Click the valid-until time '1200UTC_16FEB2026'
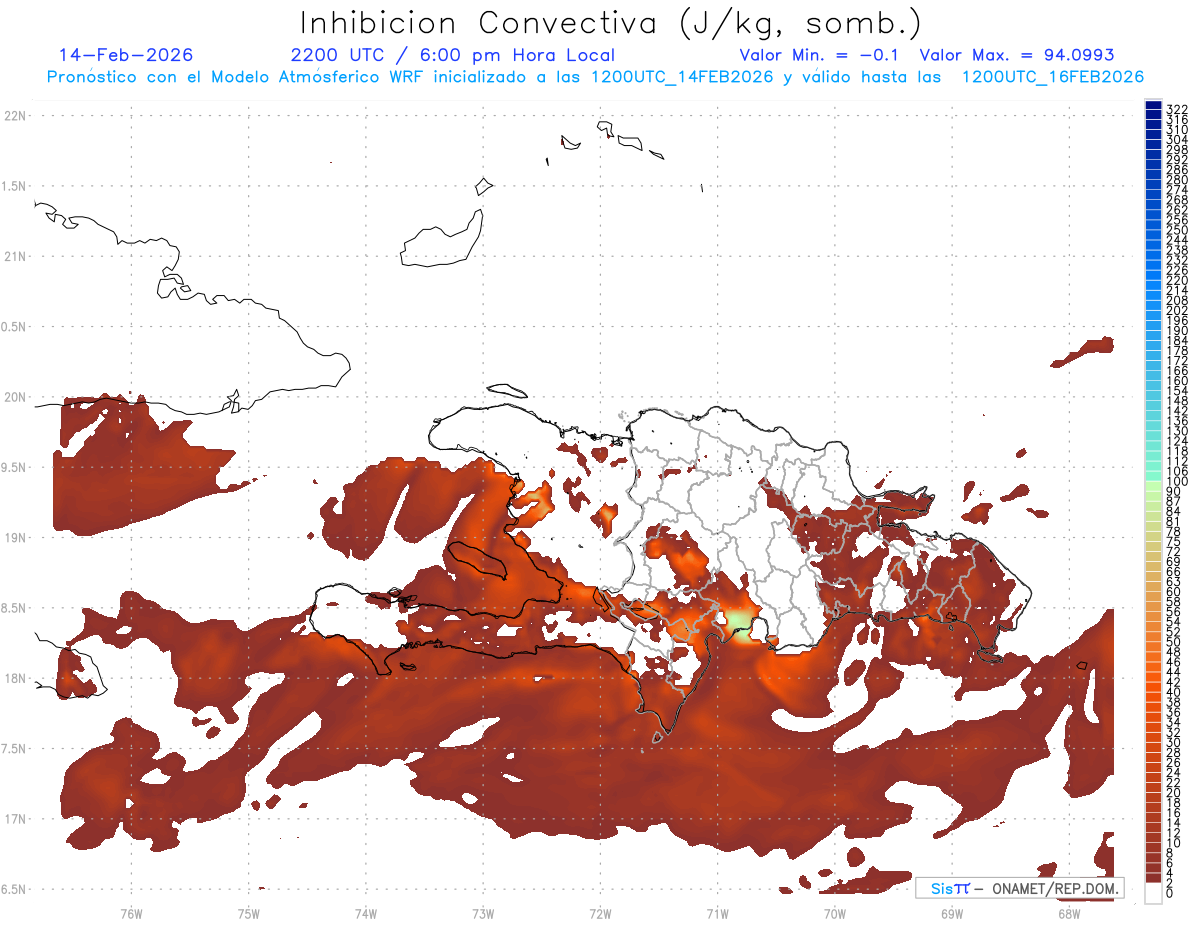This screenshot has width=1200, height=927. point(1052,77)
